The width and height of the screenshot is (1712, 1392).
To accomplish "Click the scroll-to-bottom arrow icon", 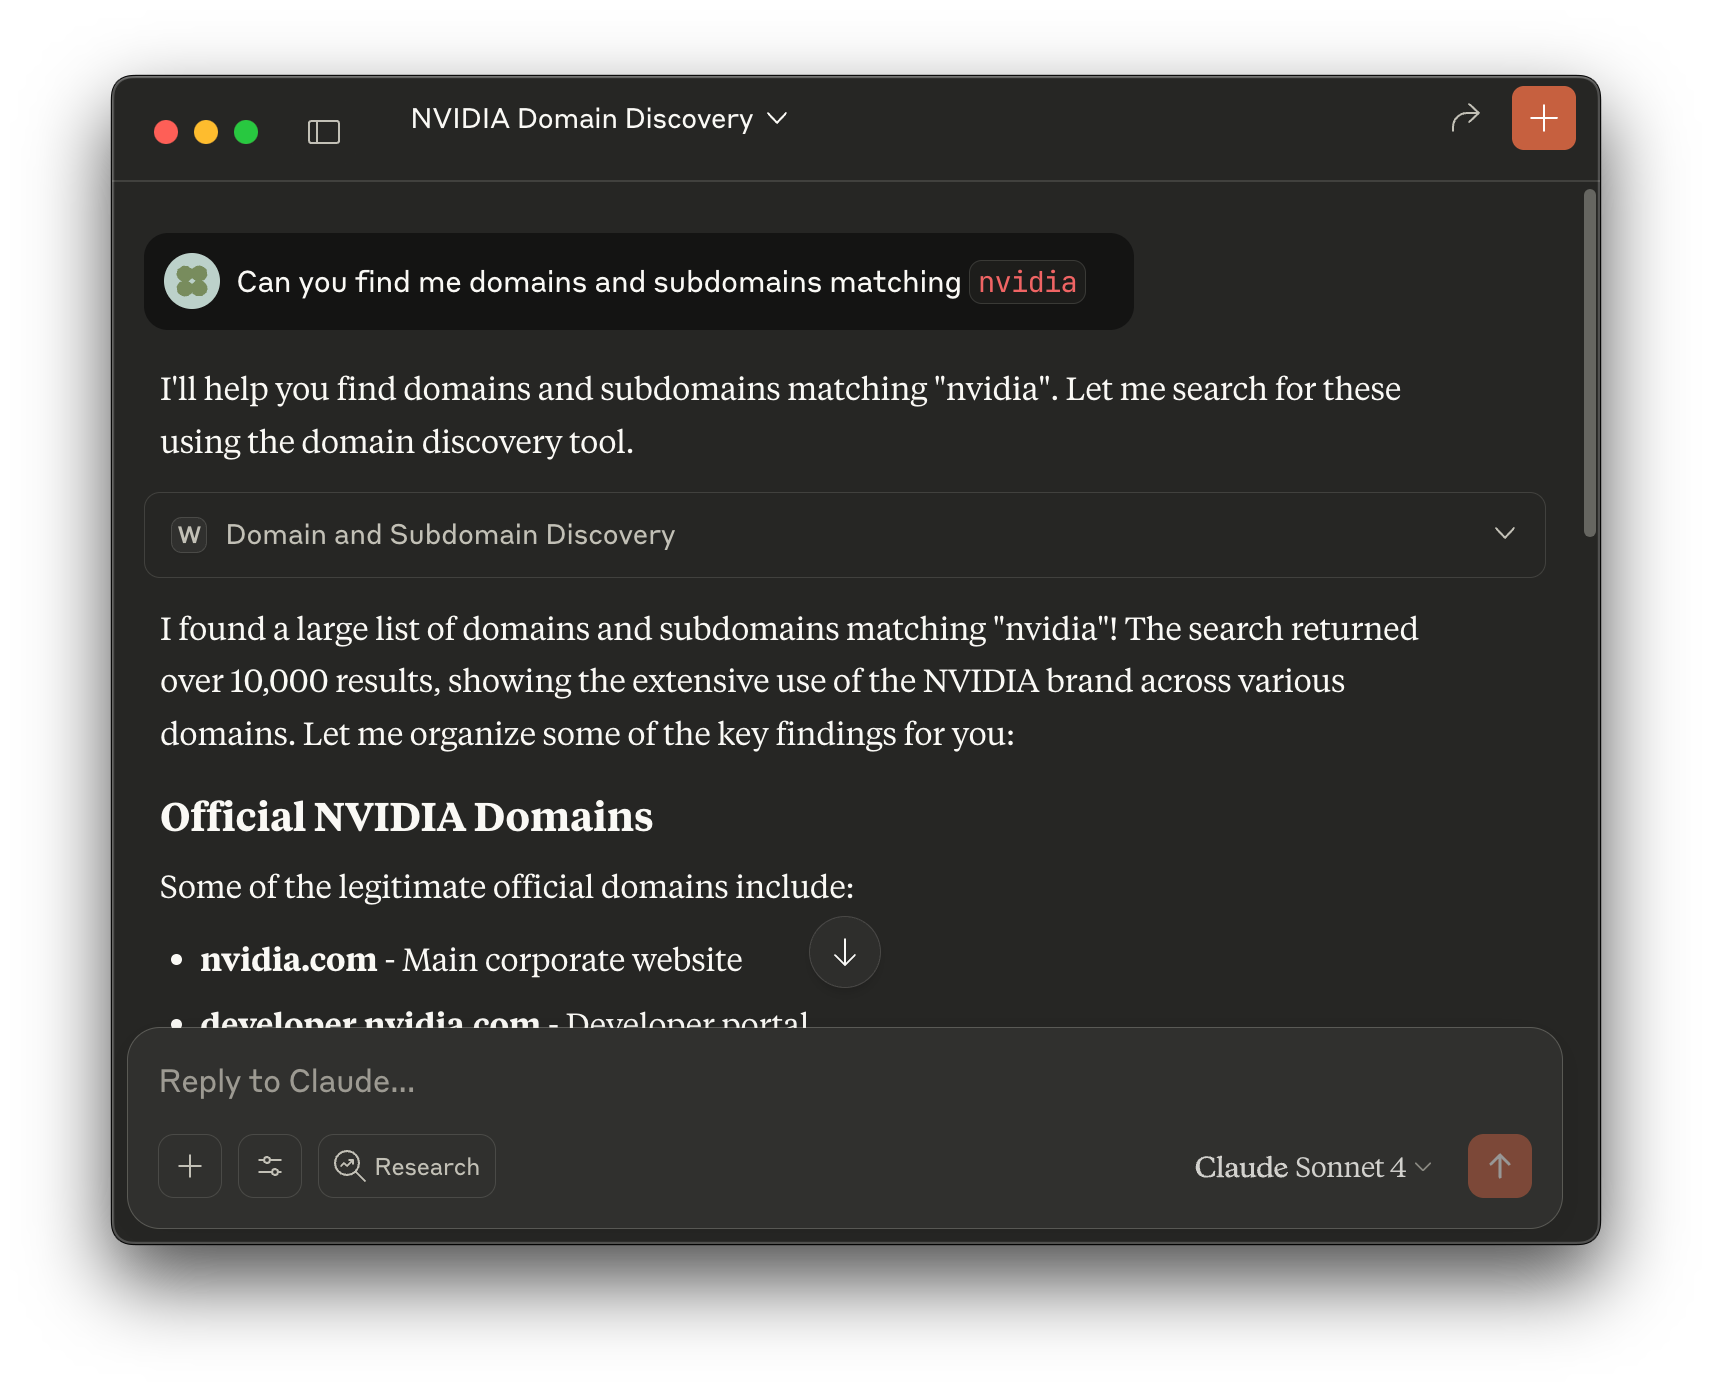I will coord(844,953).
